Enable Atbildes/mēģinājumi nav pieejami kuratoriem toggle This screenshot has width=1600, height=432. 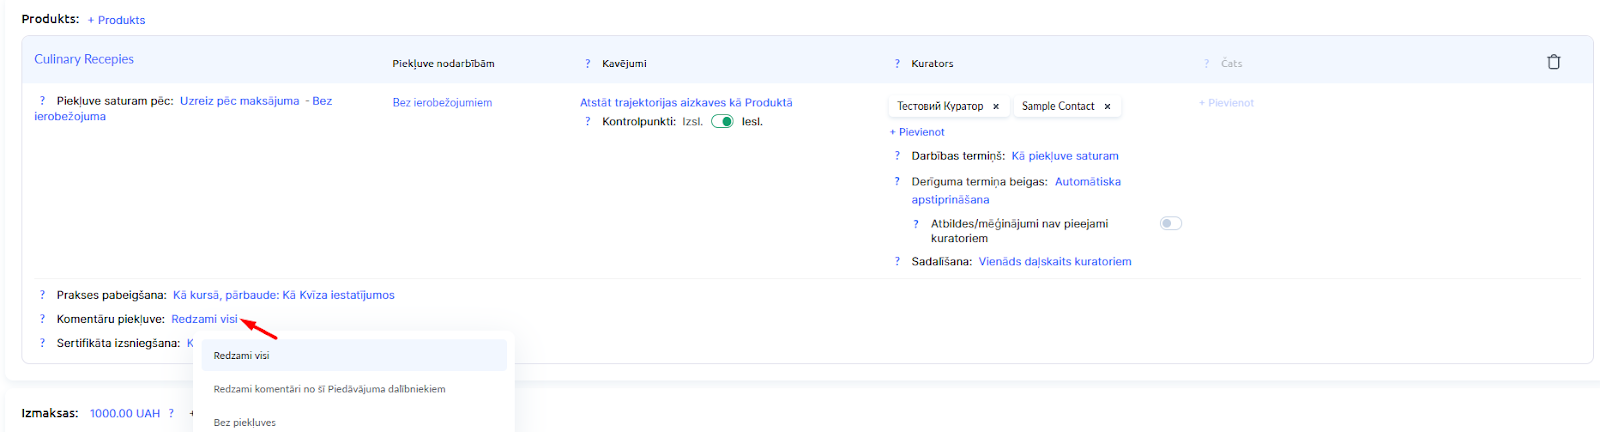pyautogui.click(x=1170, y=224)
